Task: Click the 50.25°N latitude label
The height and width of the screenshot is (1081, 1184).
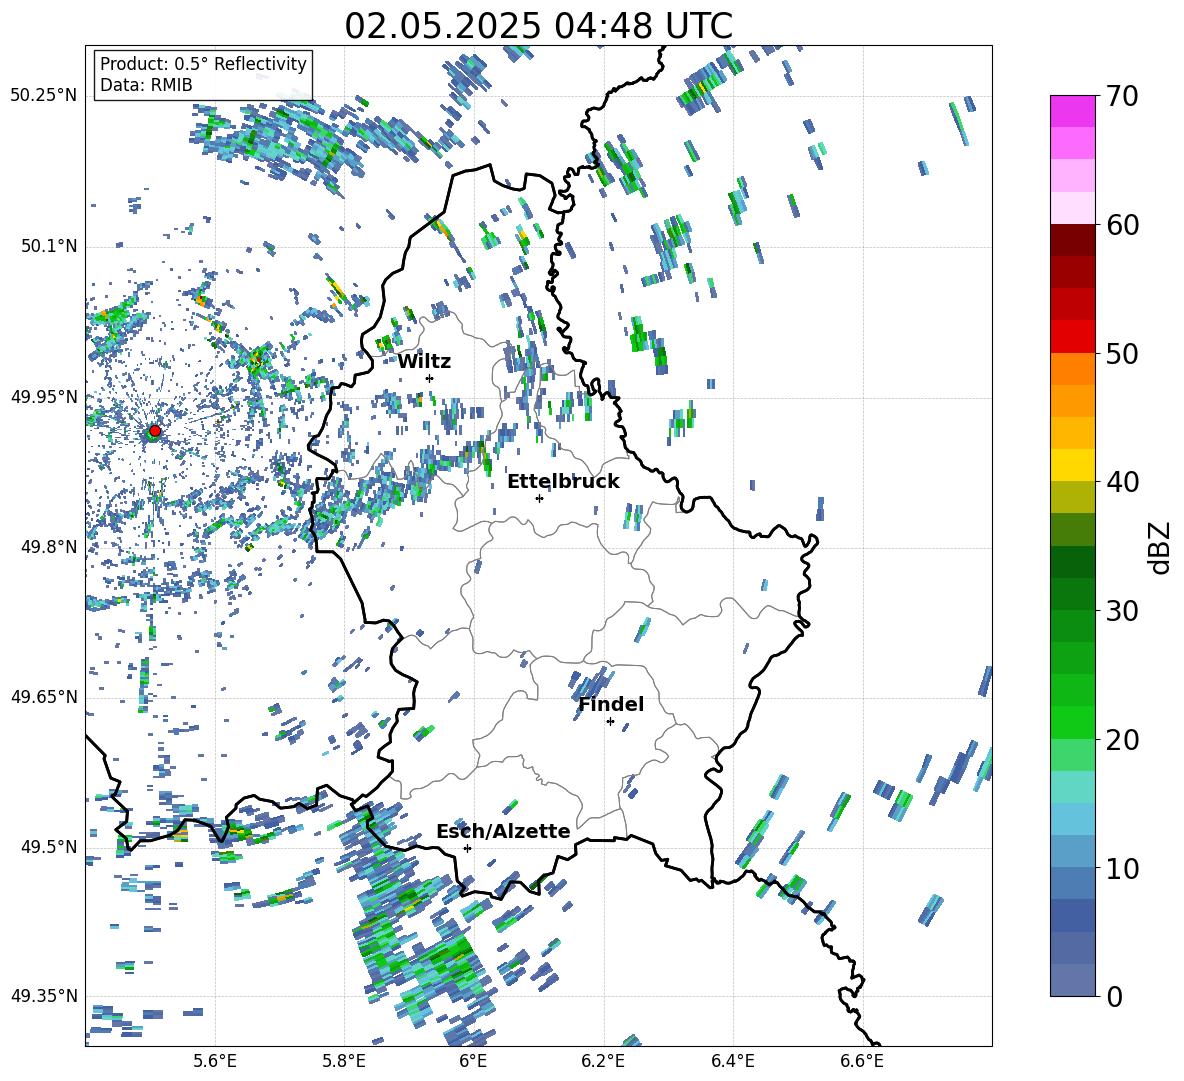Action: [x=44, y=96]
